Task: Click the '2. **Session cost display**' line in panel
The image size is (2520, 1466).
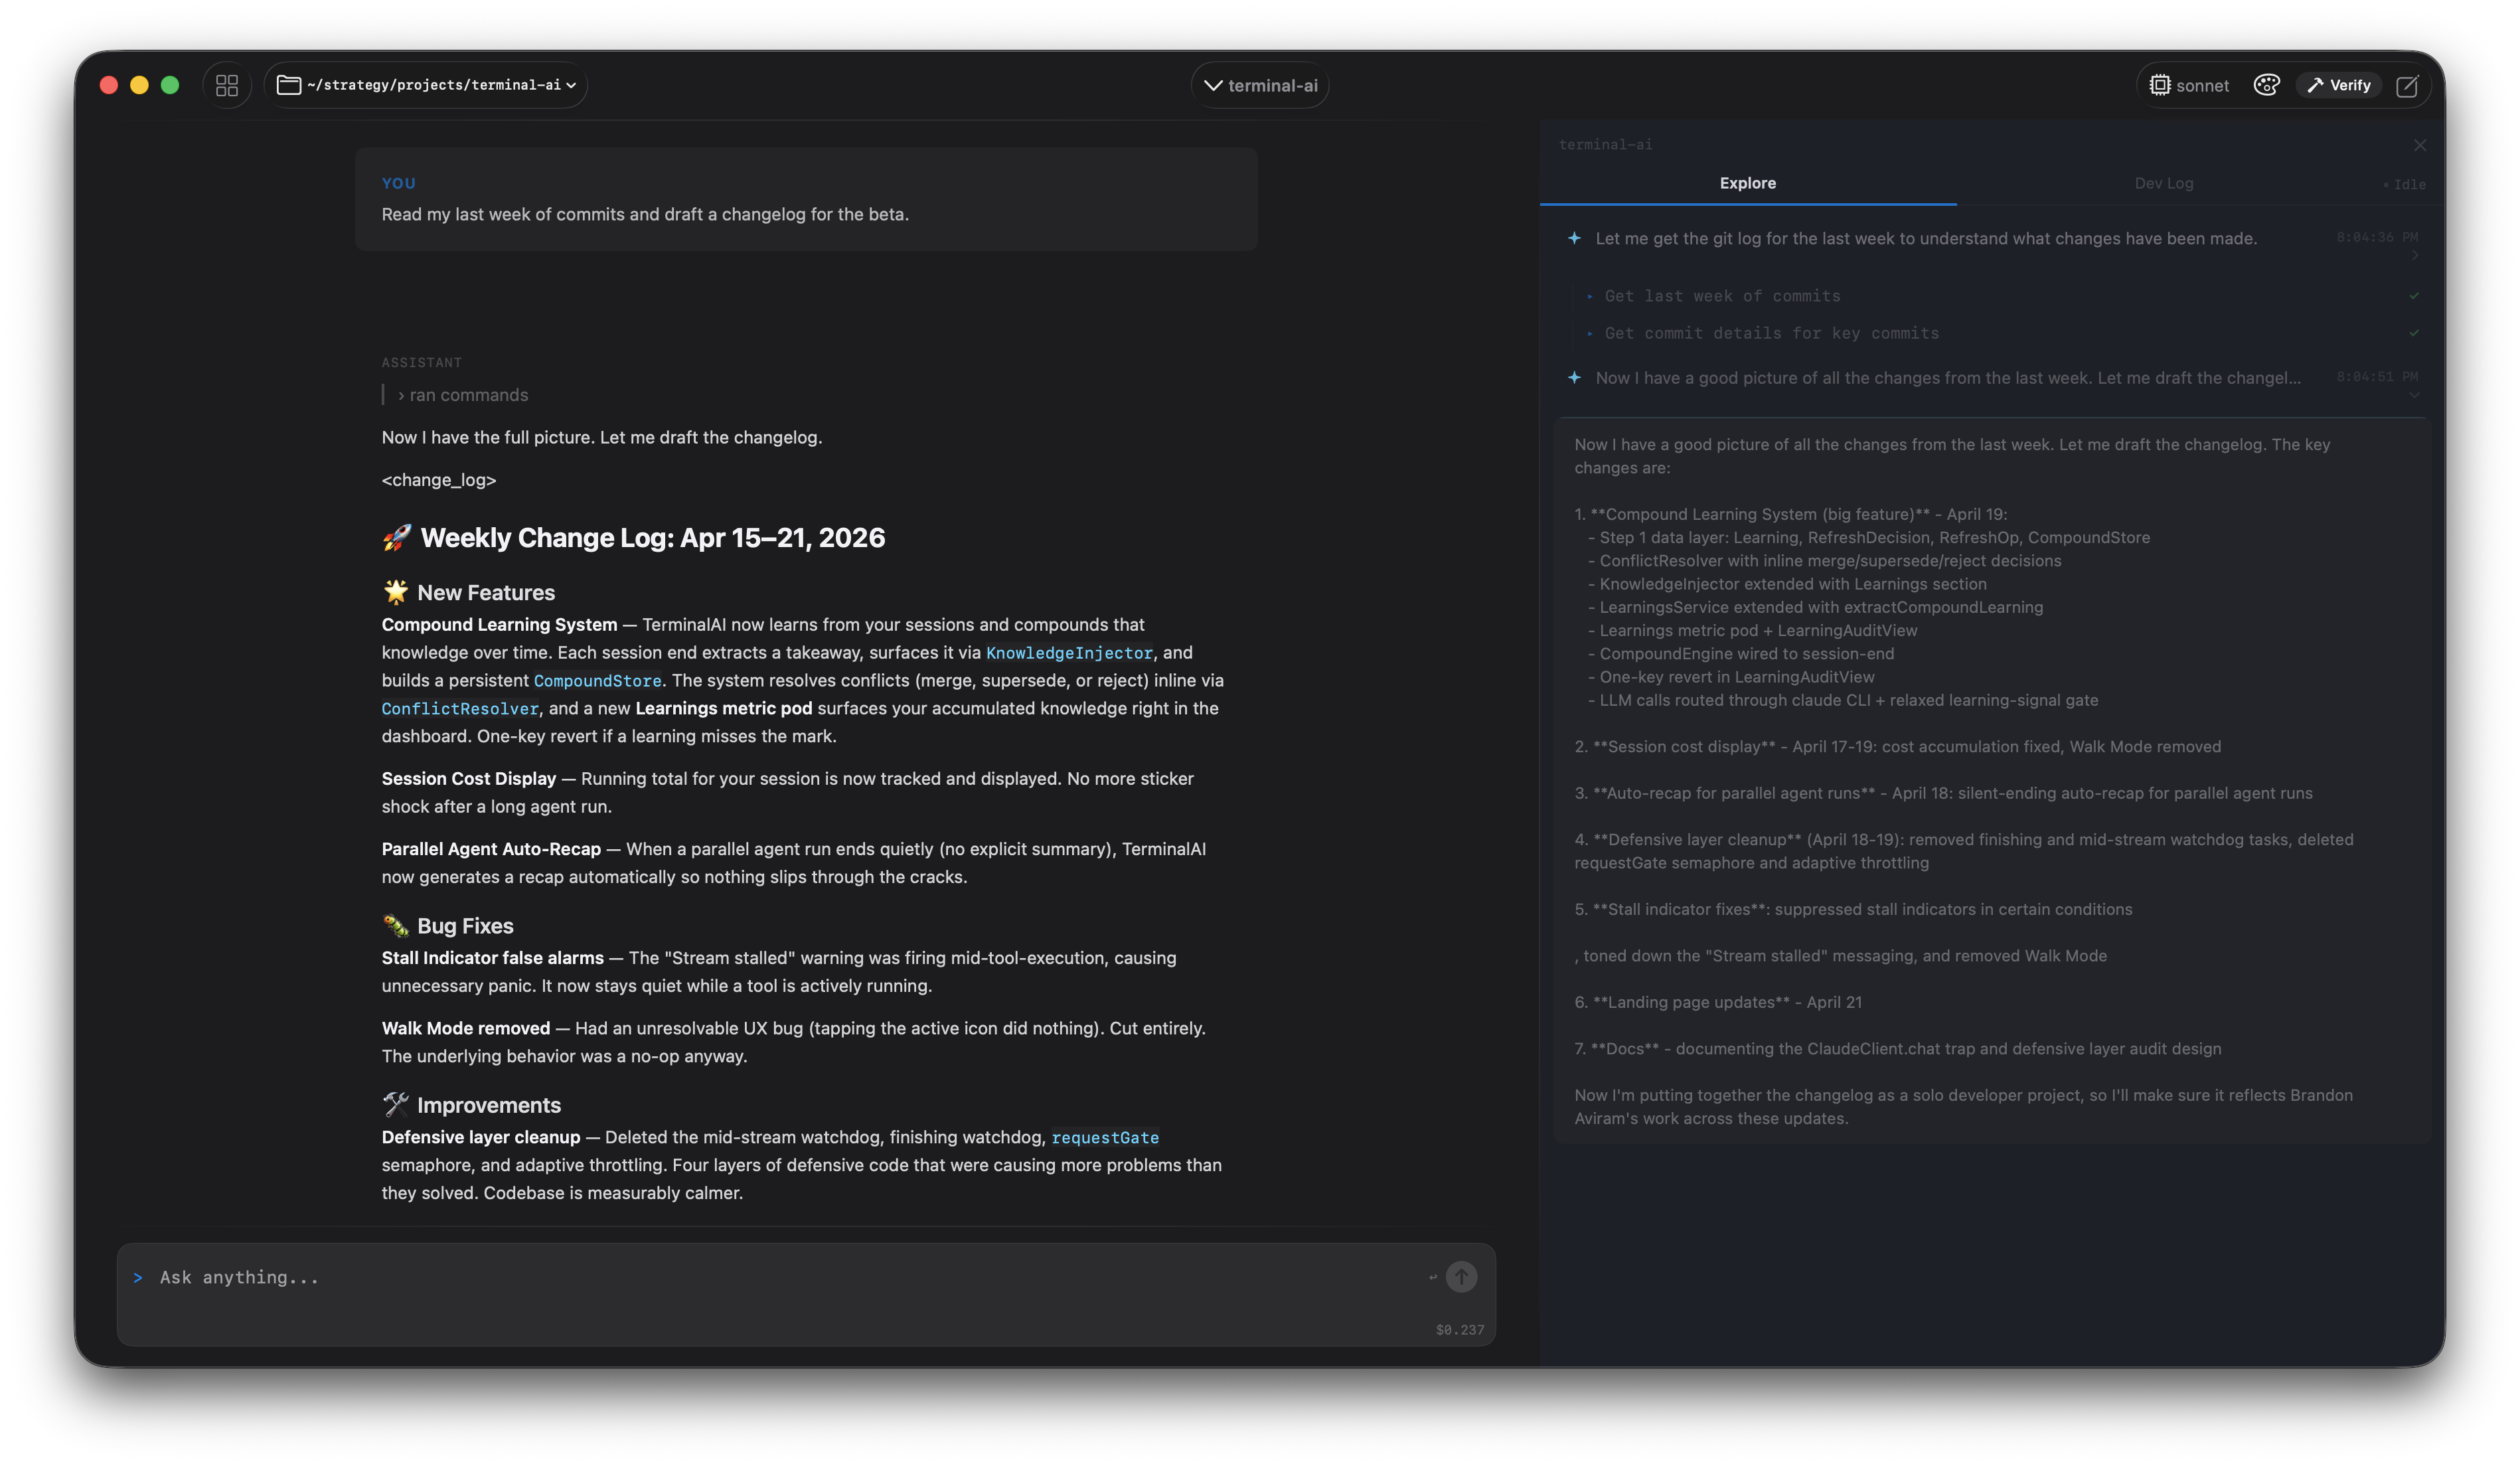Action: point(1897,747)
